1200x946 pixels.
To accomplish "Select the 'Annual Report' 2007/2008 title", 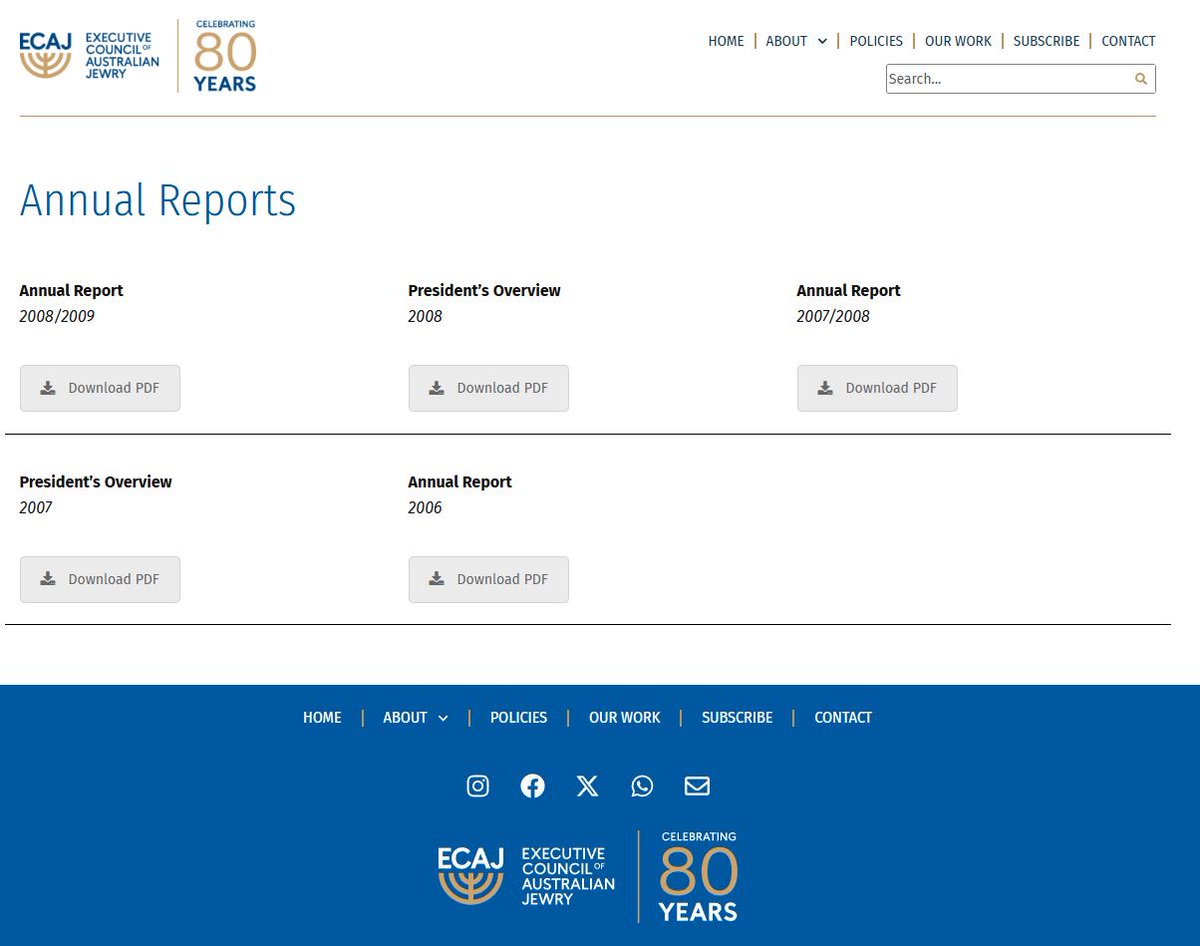I will [x=849, y=290].
